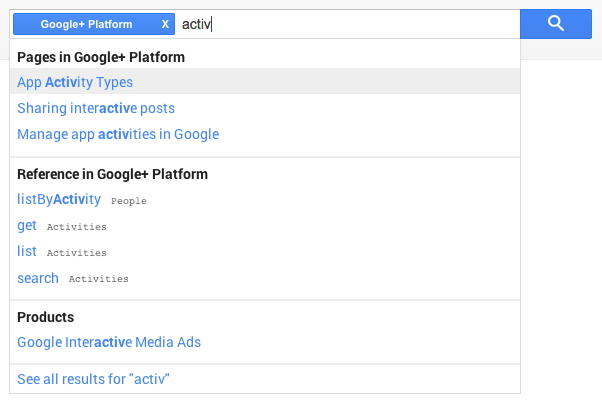Select the Sharing interactive posts suggestion

click(x=96, y=108)
